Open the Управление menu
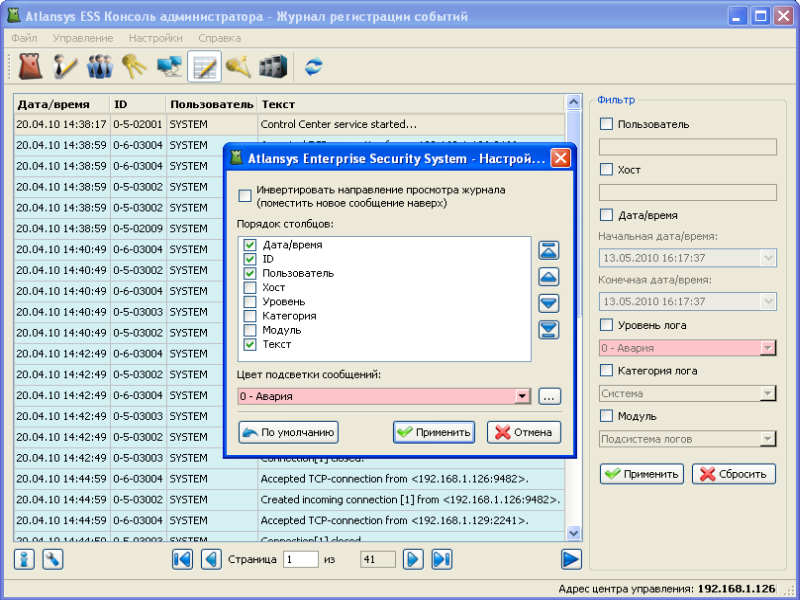 pyautogui.click(x=83, y=38)
